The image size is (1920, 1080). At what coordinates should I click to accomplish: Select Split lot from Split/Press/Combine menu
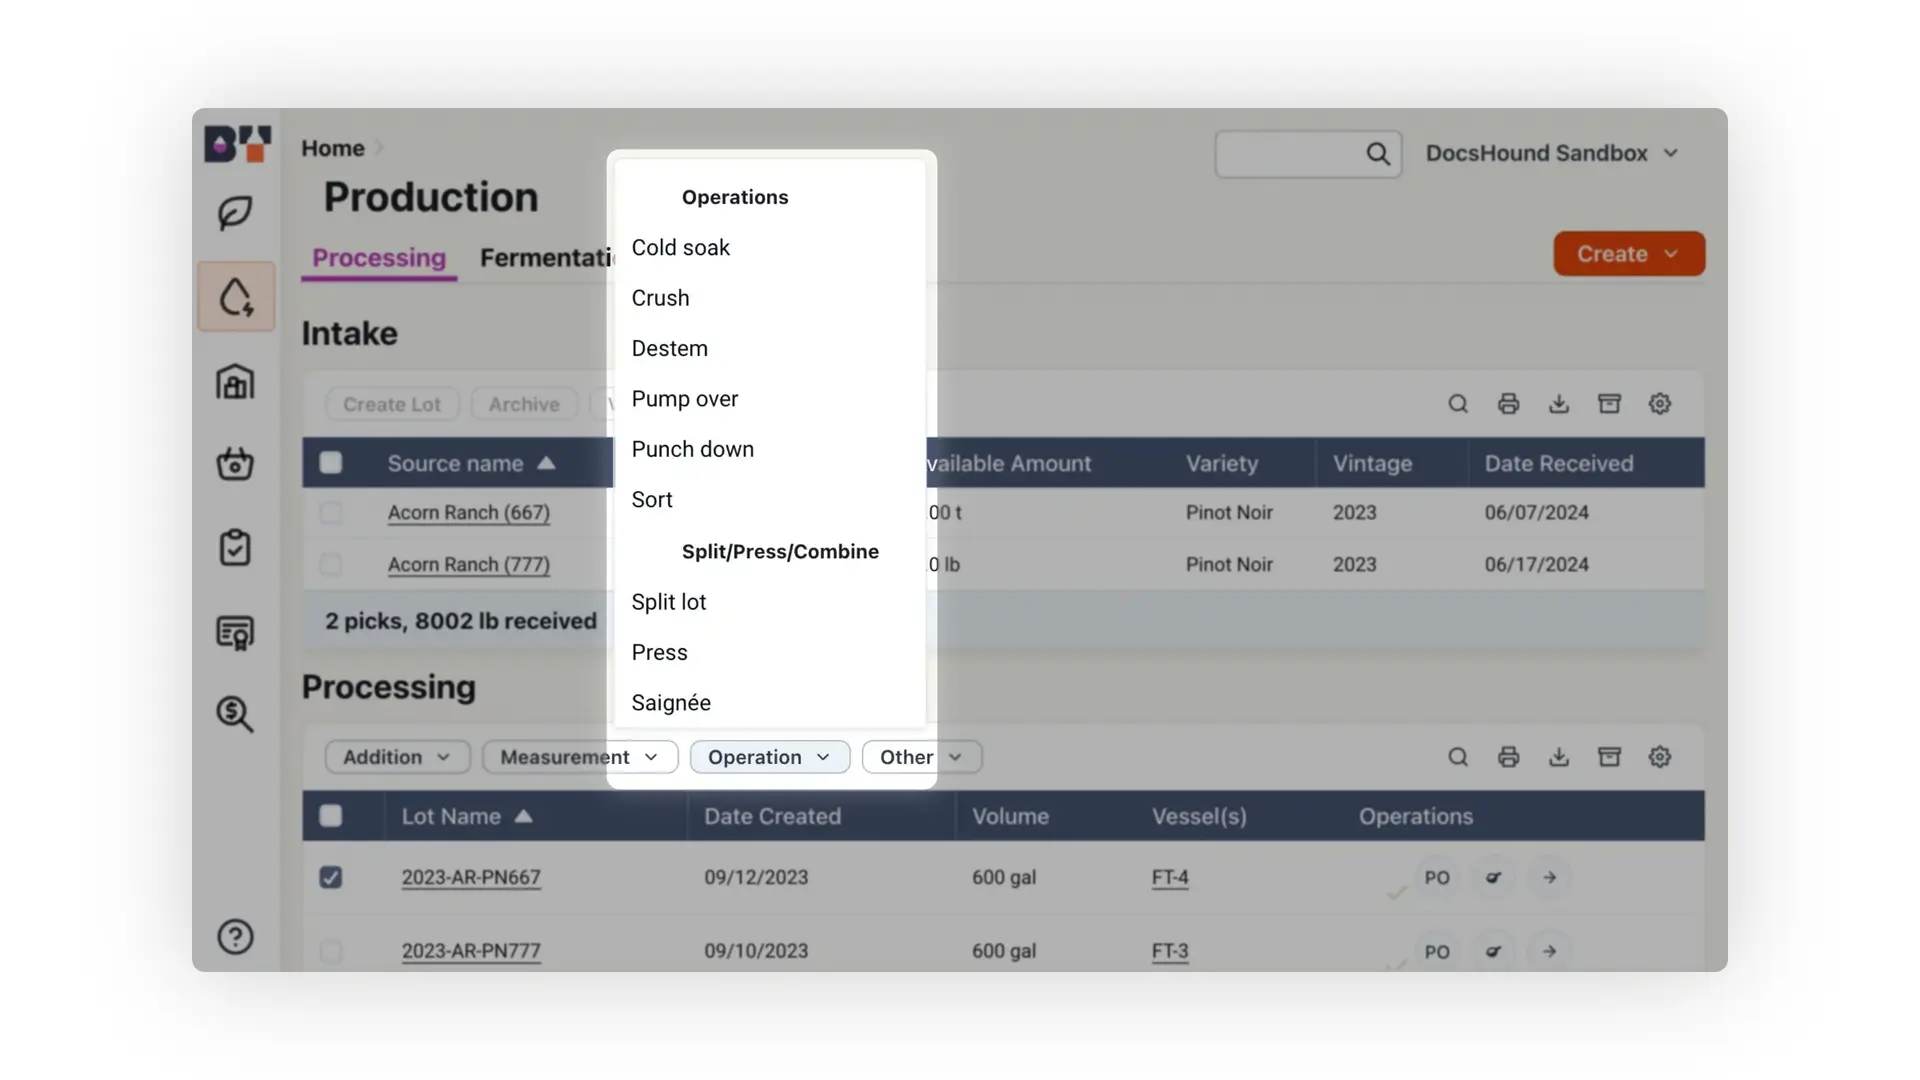tap(667, 603)
